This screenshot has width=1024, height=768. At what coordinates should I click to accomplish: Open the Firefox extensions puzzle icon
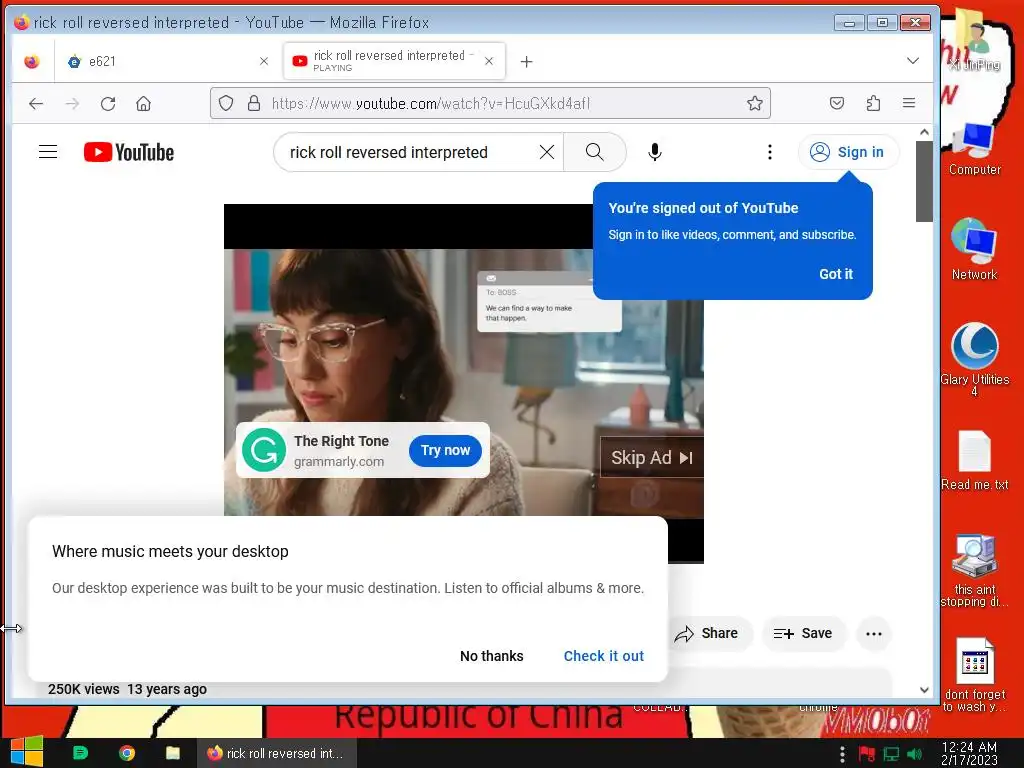(x=873, y=103)
